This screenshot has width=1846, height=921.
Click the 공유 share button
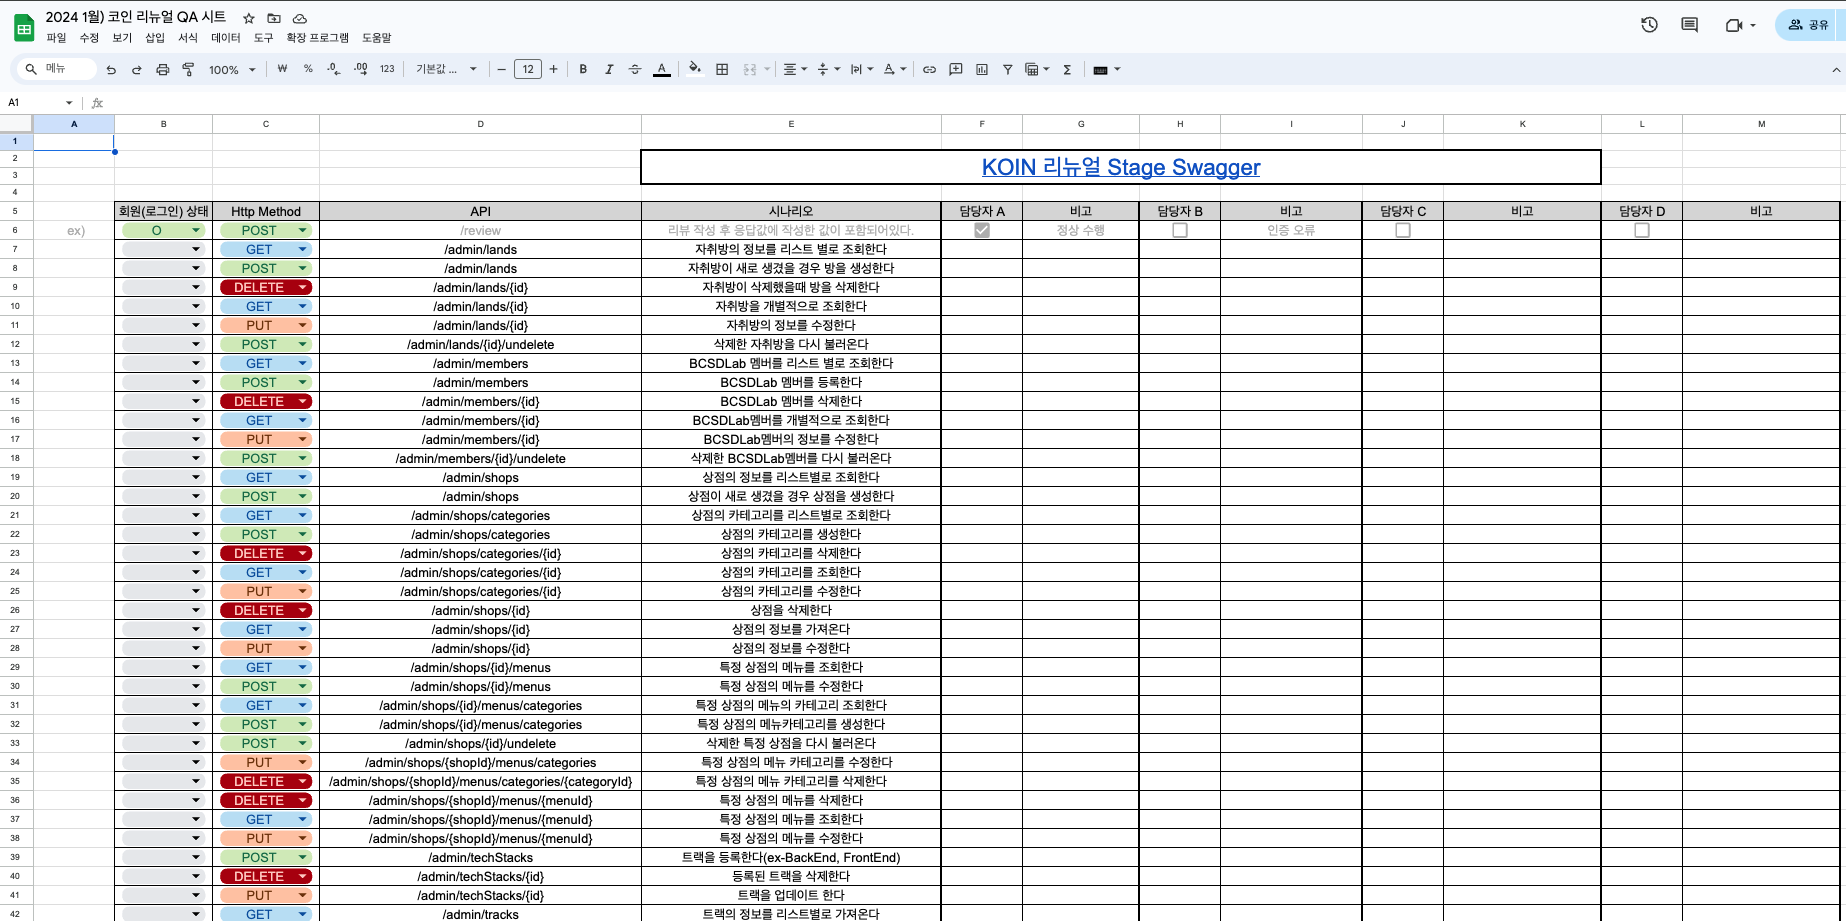pos(1808,25)
